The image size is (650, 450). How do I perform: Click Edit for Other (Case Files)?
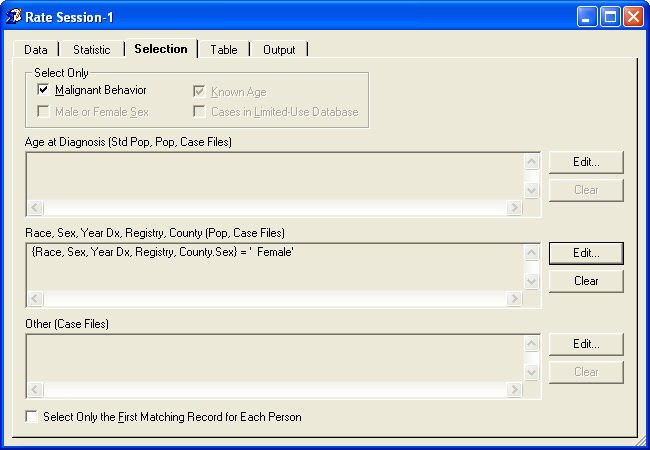[x=586, y=344]
